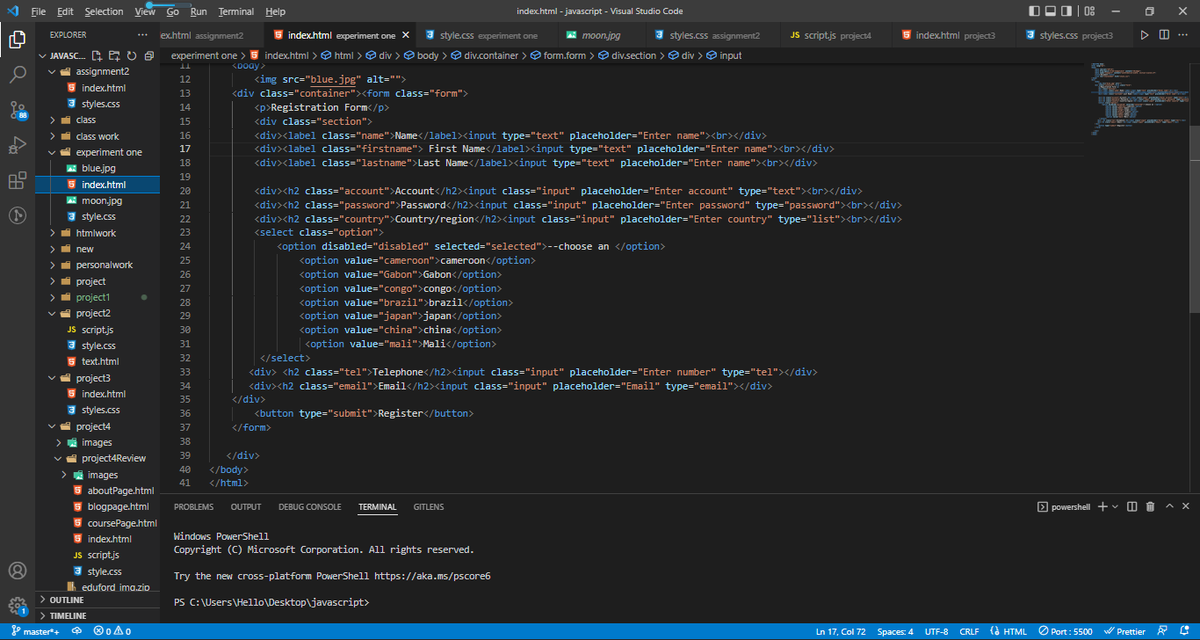The image size is (1200, 640).
Task: Click CRLF end-of-line setting
Action: point(969,632)
